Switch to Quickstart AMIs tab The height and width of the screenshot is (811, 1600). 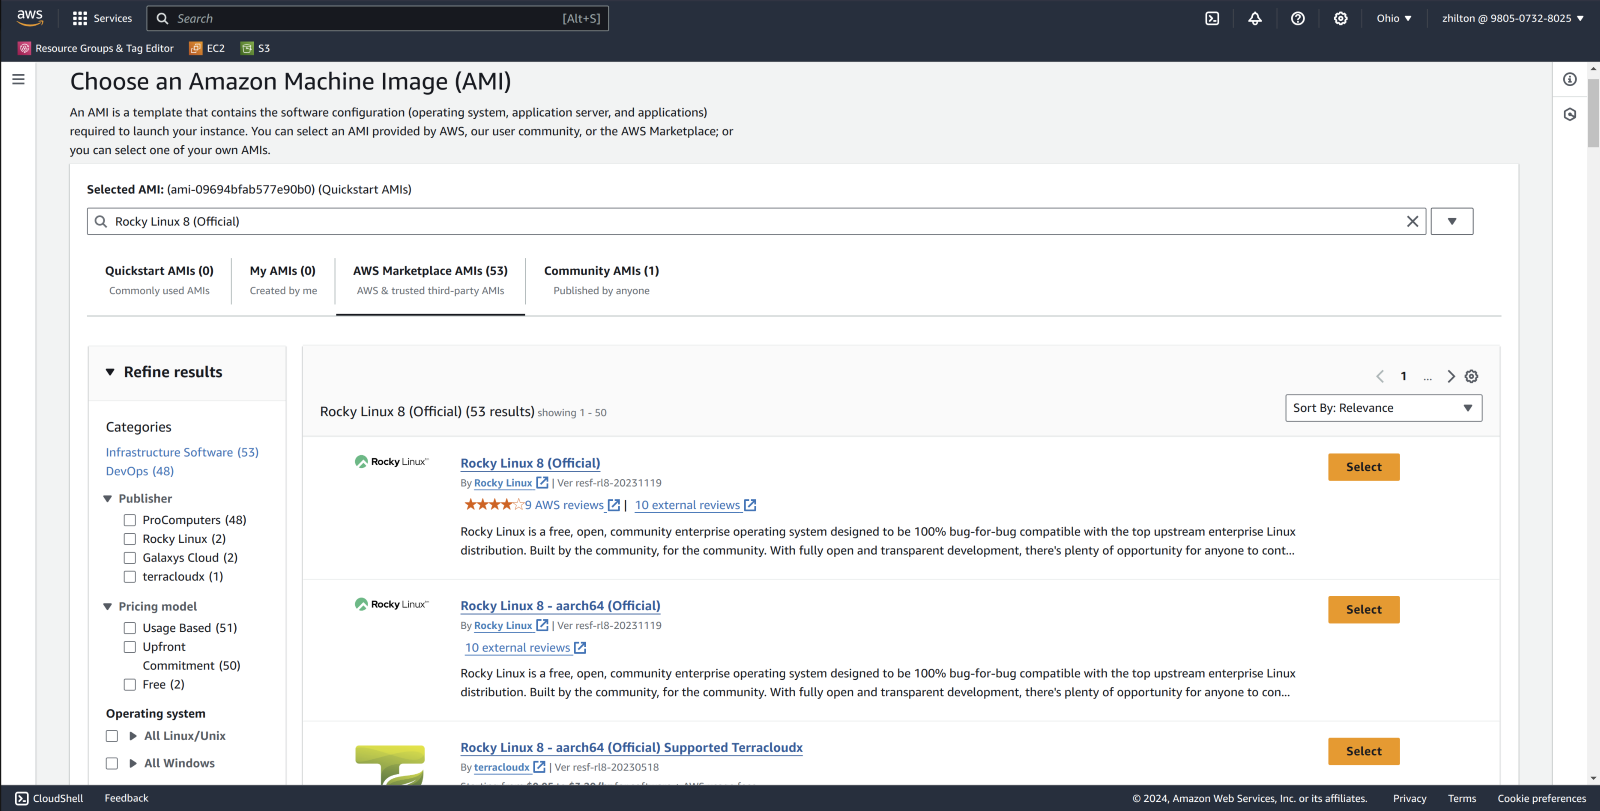click(159, 280)
